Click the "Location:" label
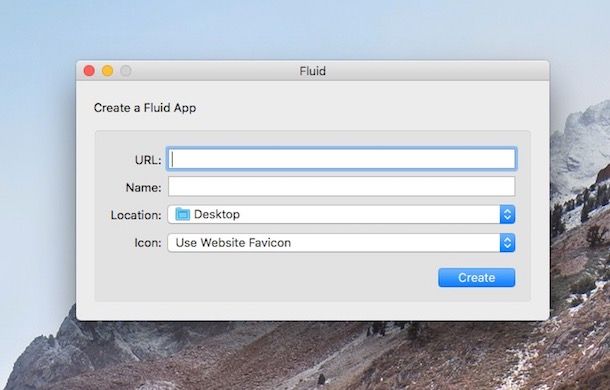 136,215
